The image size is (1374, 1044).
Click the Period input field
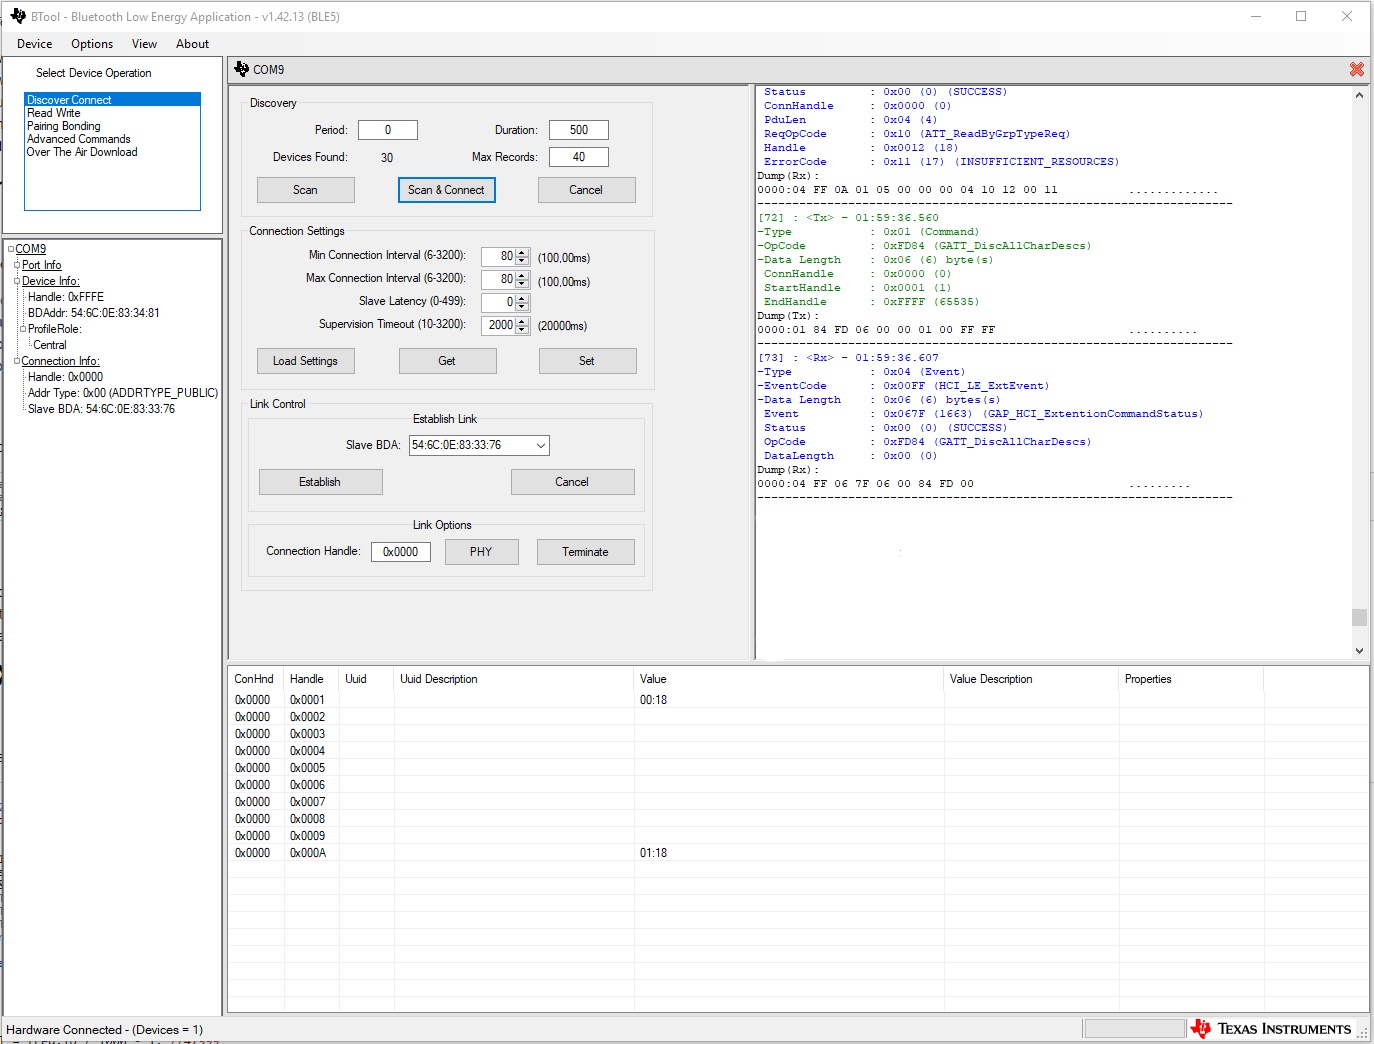point(388,130)
